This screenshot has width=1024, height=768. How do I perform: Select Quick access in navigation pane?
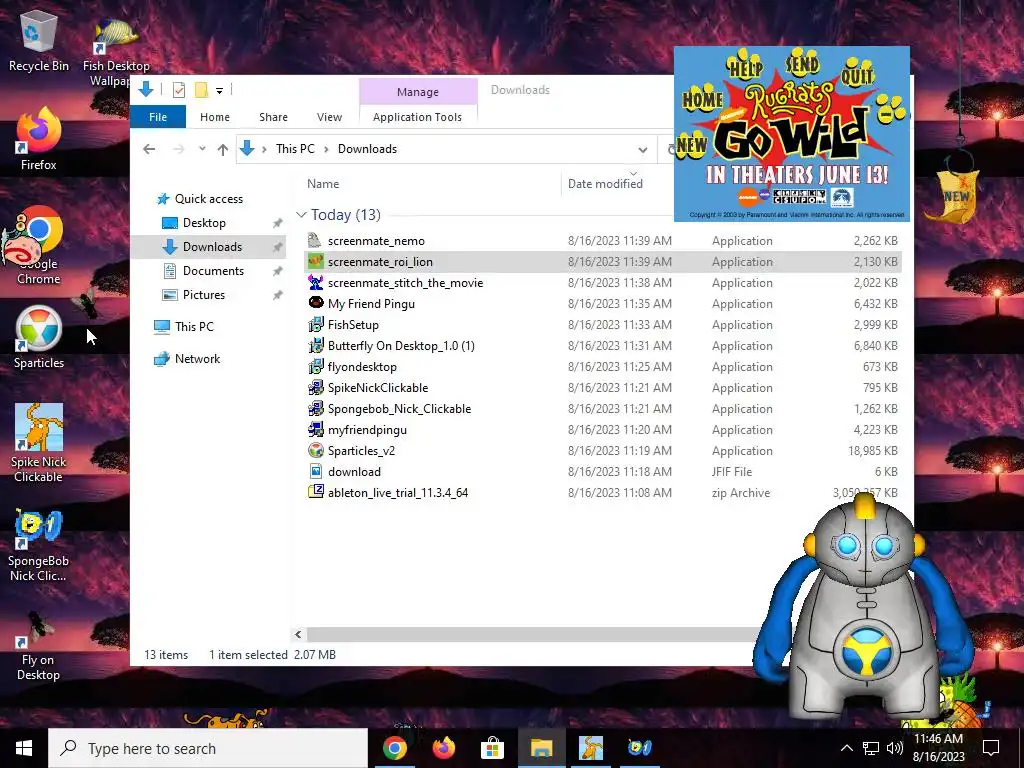(208, 199)
